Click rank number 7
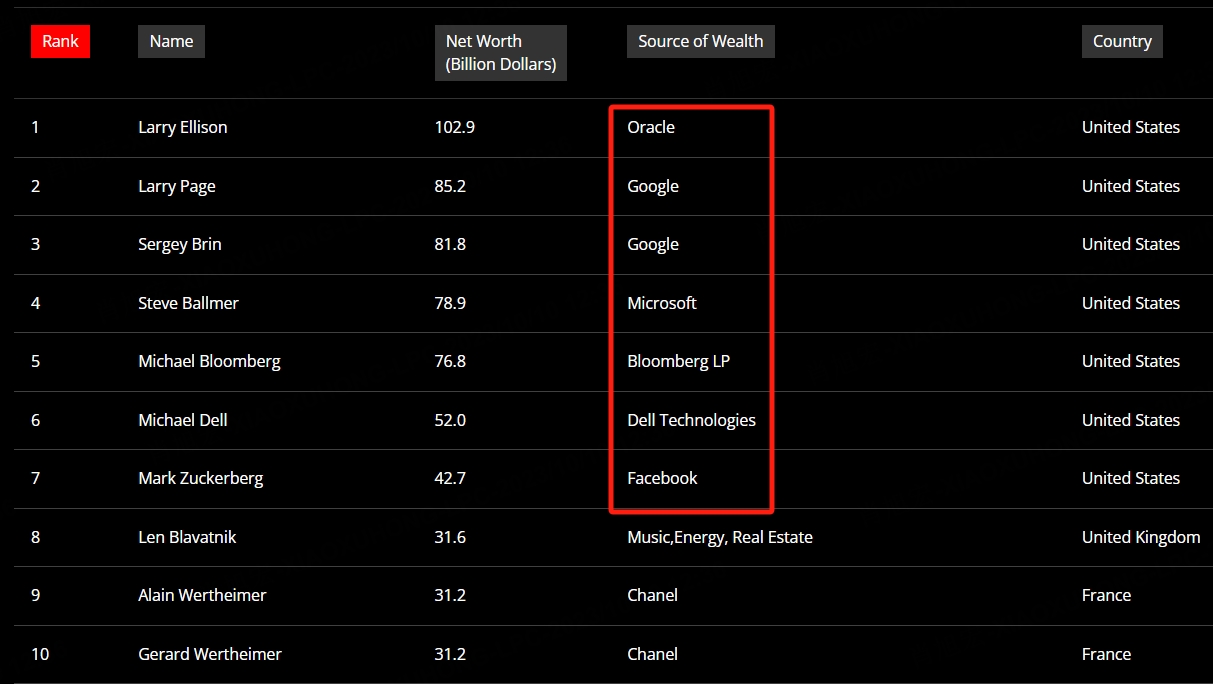The image size is (1213, 684). (35, 478)
